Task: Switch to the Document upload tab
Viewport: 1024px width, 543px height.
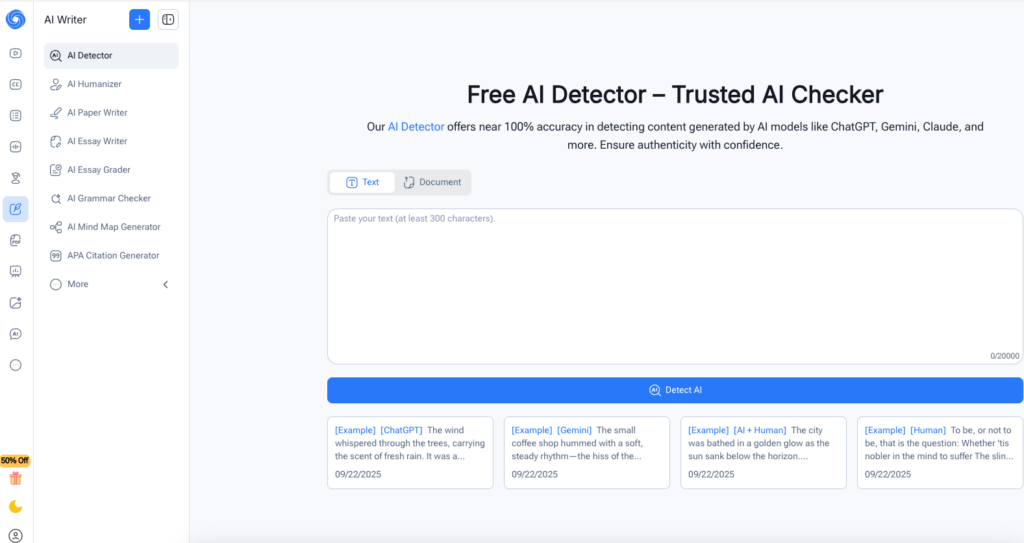Action: coord(432,182)
